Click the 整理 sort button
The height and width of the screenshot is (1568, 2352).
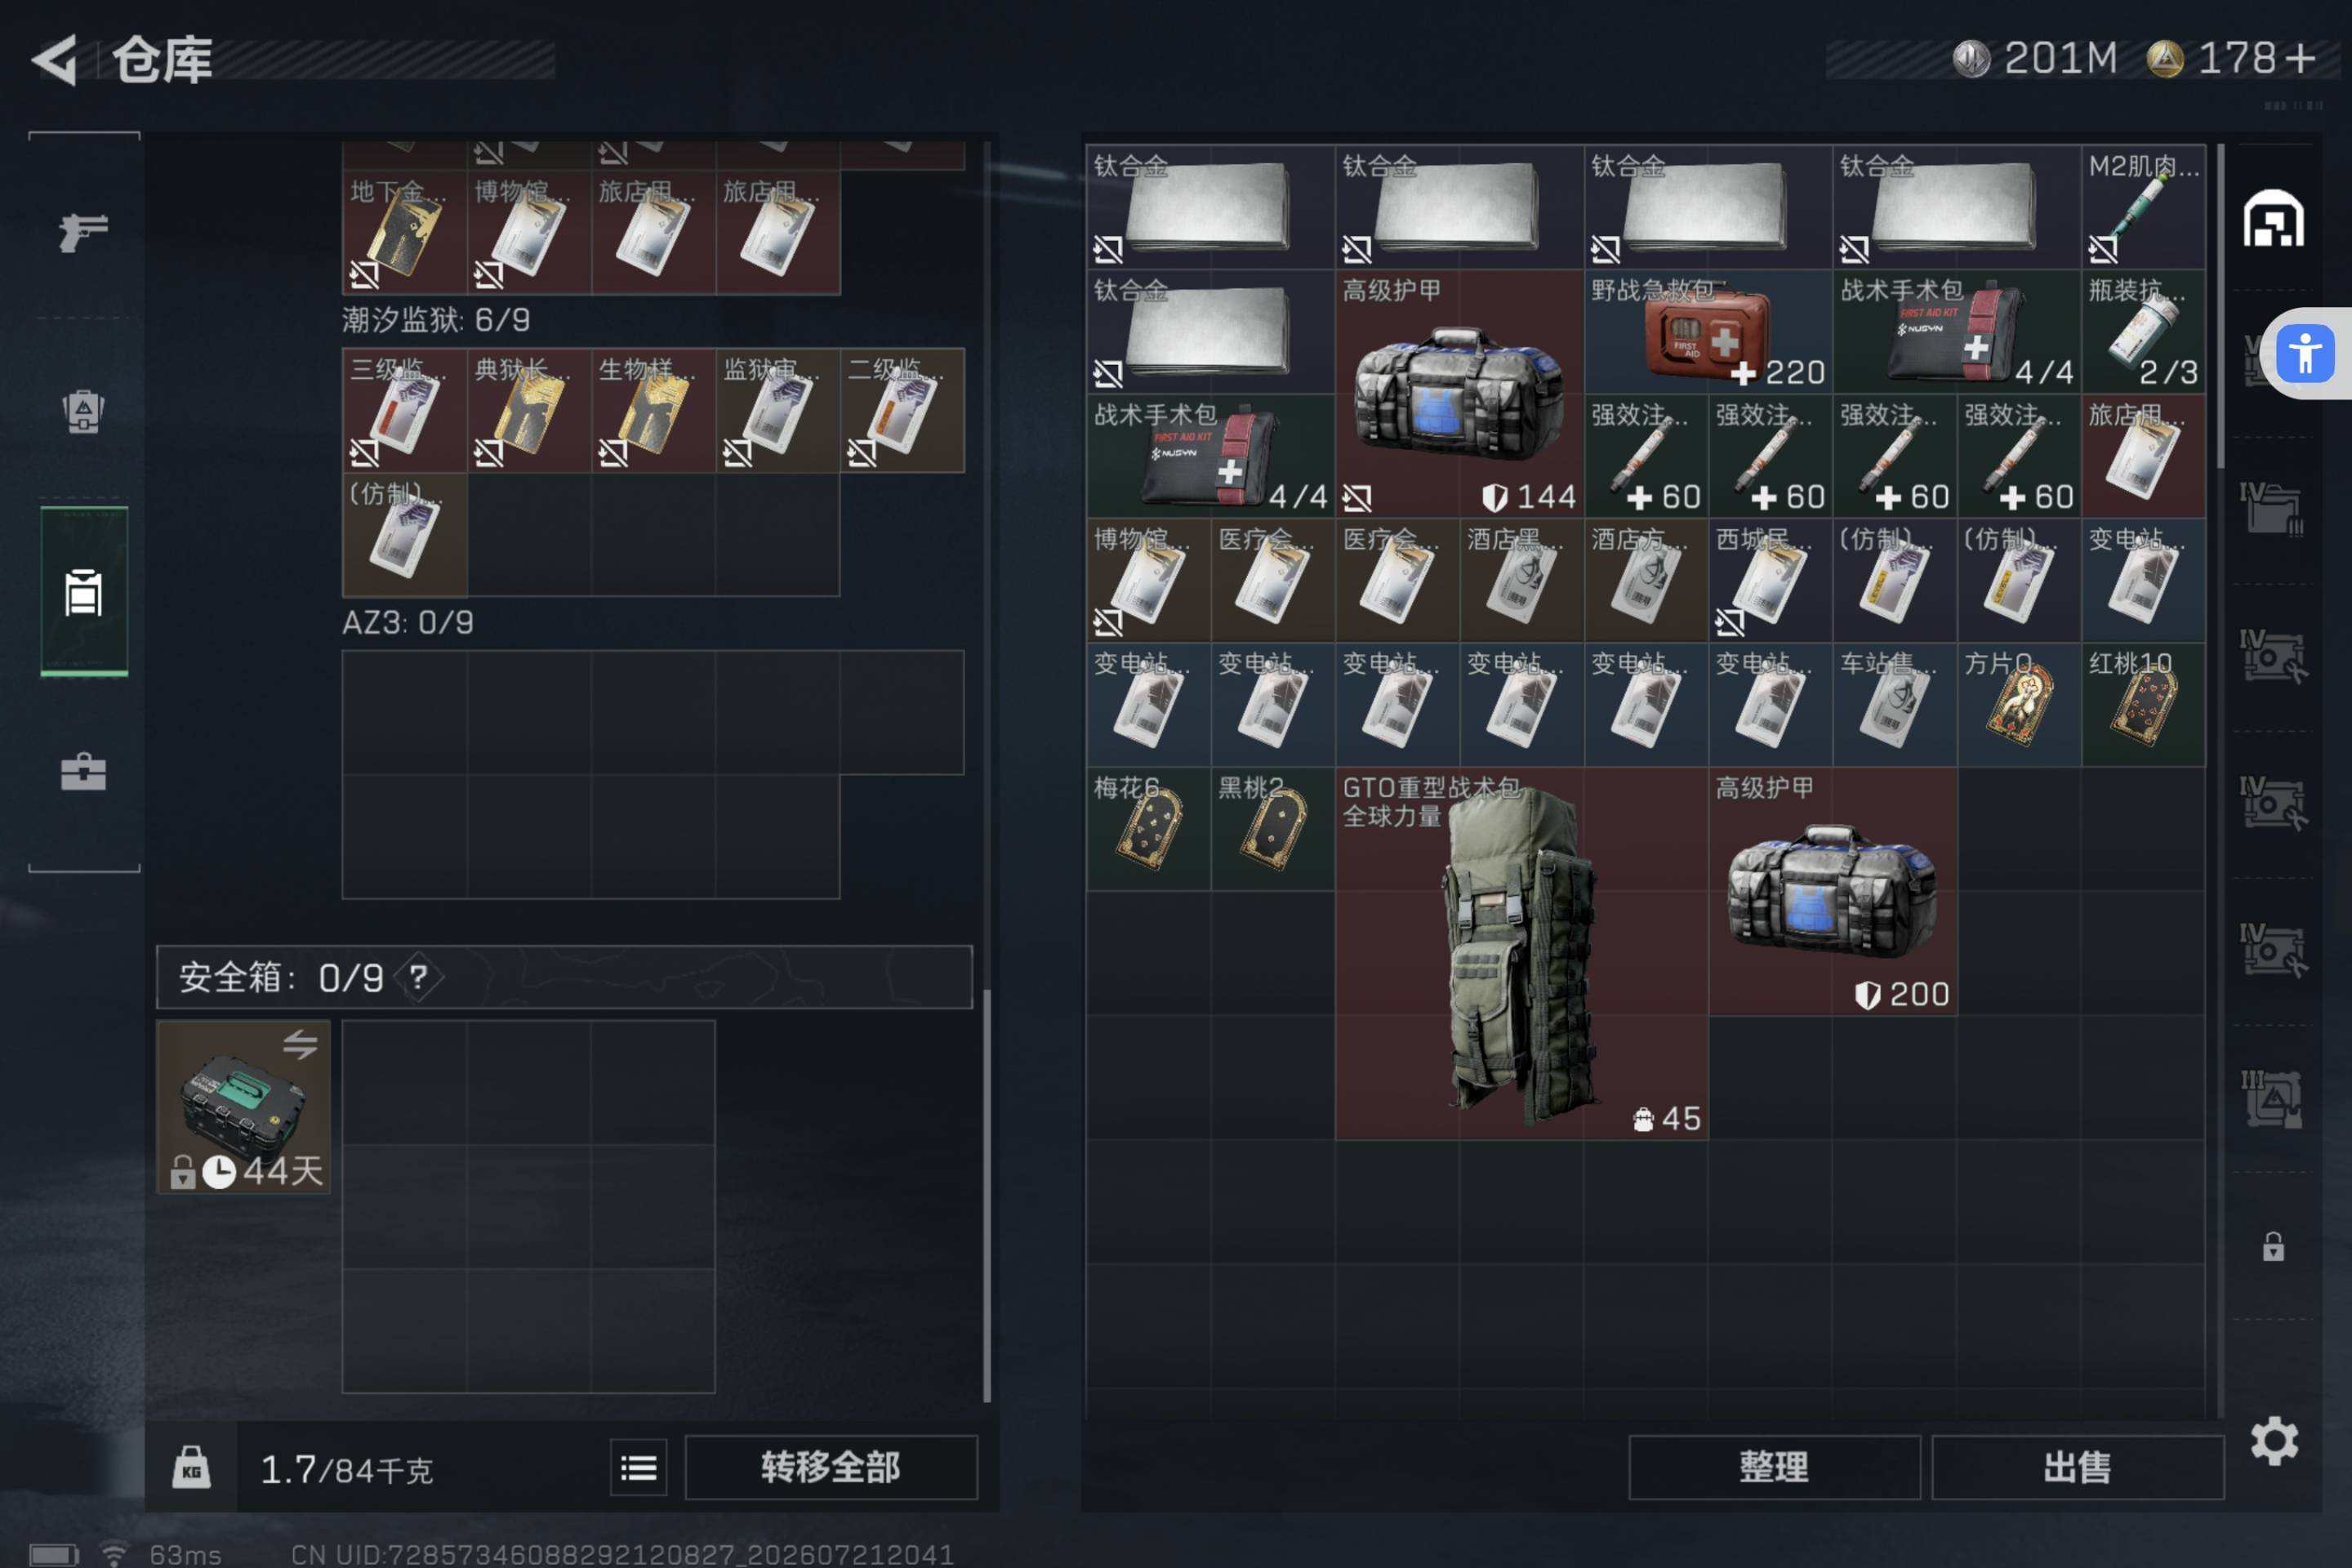1774,1467
